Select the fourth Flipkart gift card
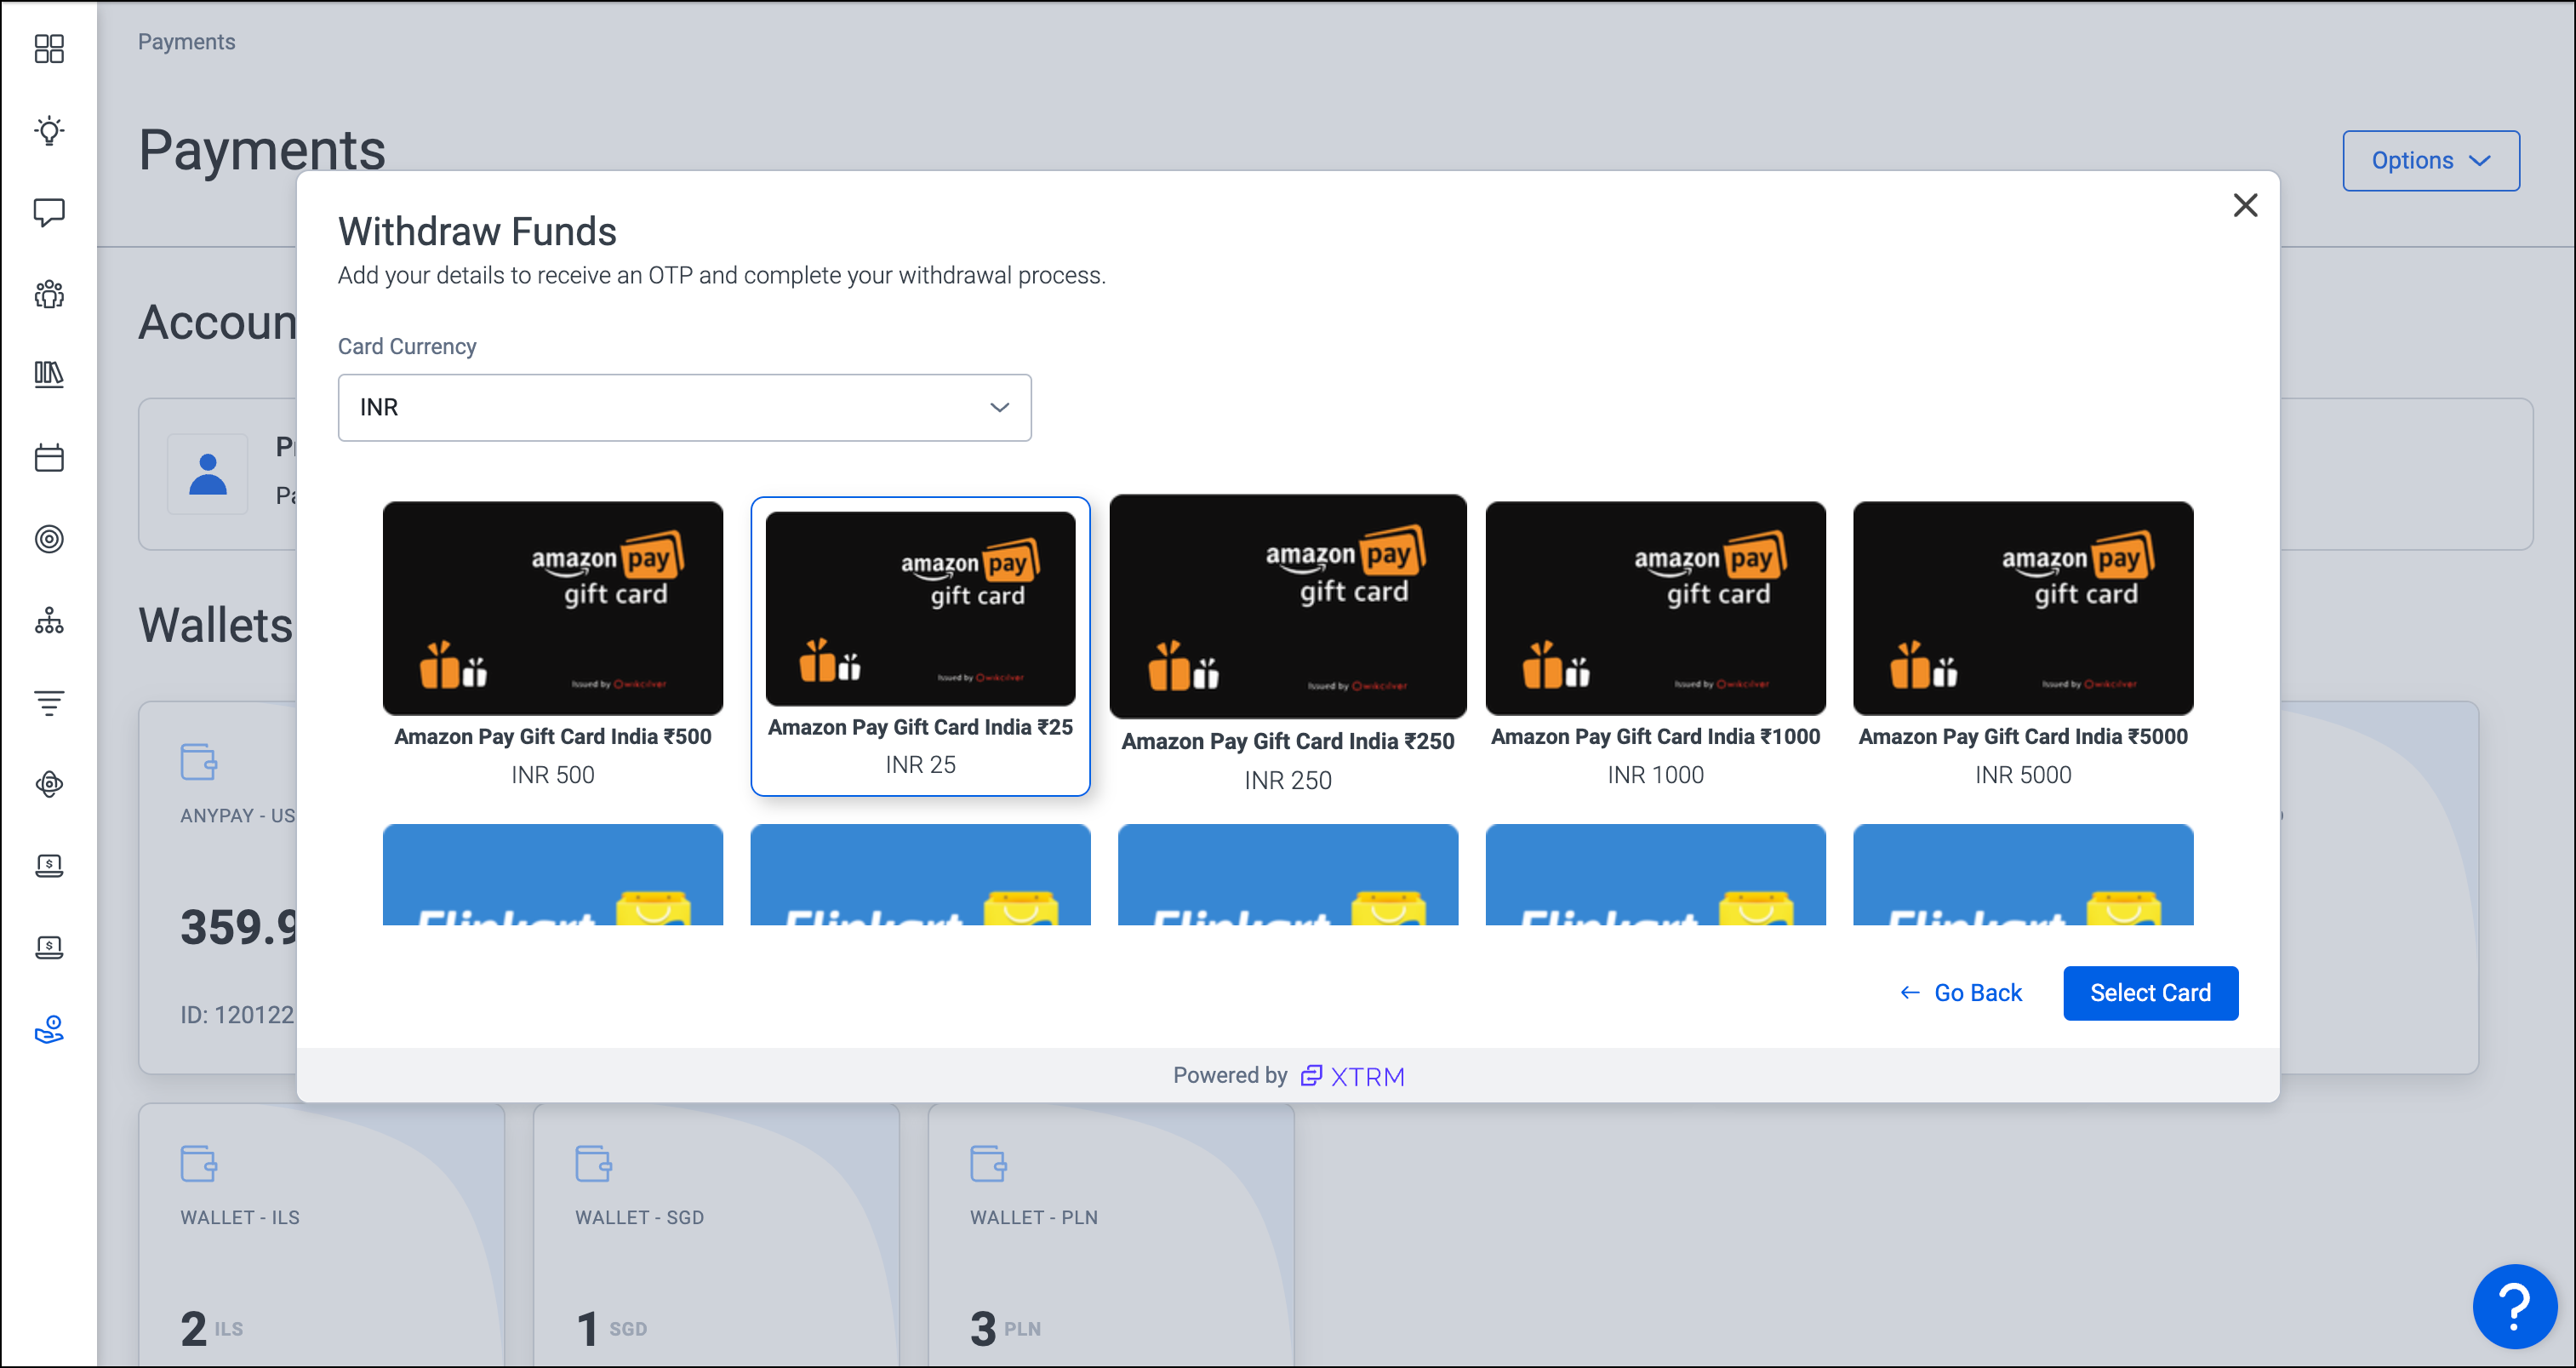 point(1655,874)
